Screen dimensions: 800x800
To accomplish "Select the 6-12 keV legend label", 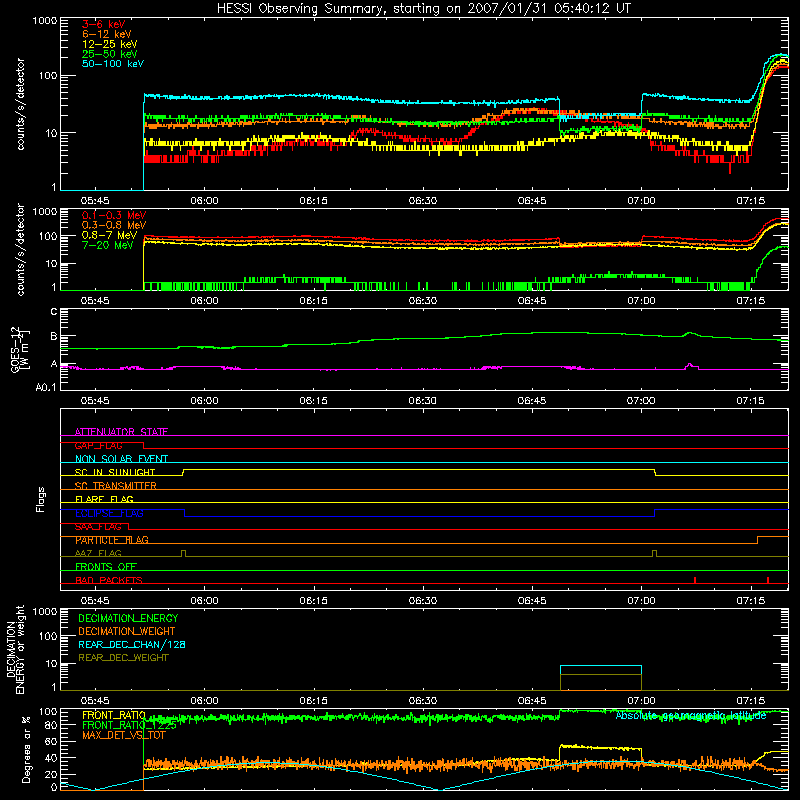I will (107, 34).
